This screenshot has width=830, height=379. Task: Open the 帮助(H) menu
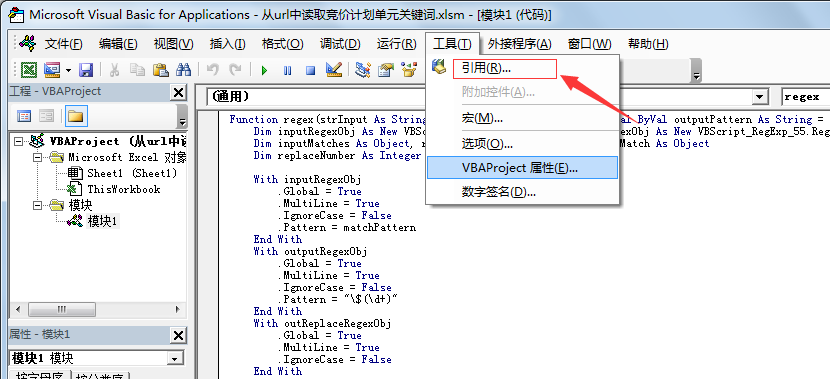click(648, 44)
